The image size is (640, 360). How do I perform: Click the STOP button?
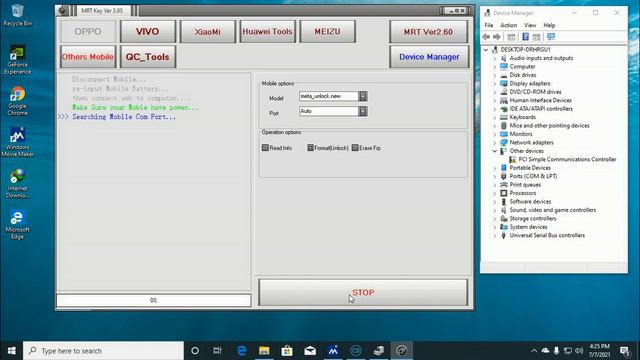point(363,292)
